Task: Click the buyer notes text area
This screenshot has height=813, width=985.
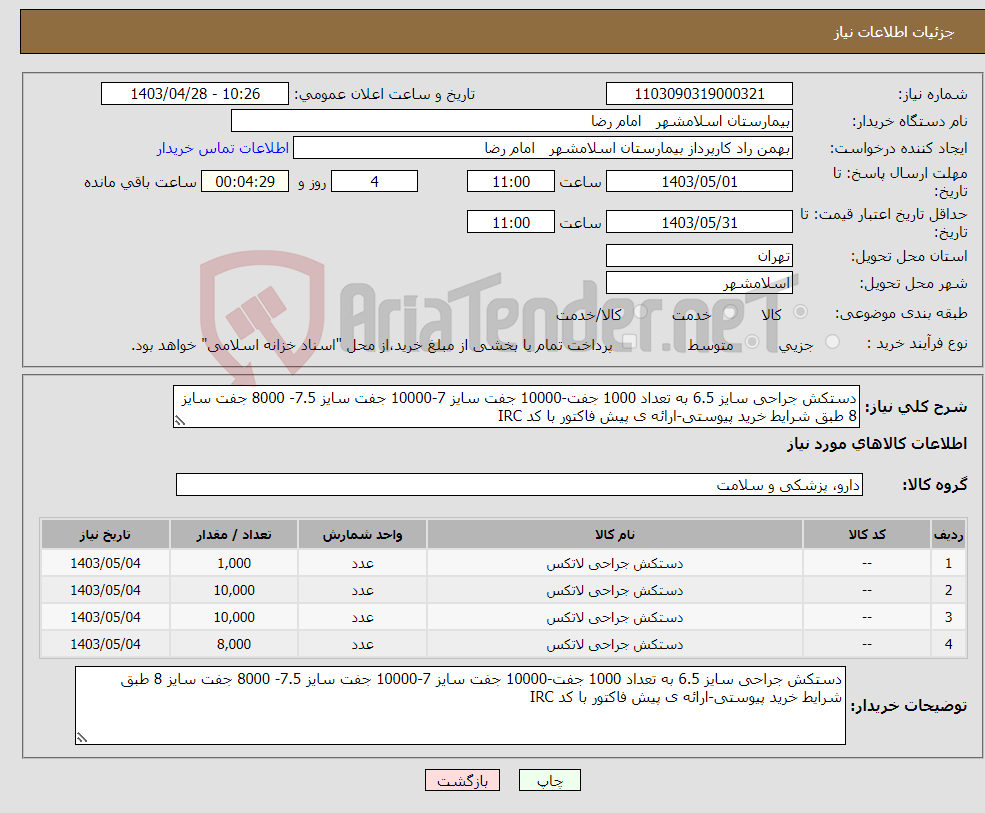Action: [460, 706]
